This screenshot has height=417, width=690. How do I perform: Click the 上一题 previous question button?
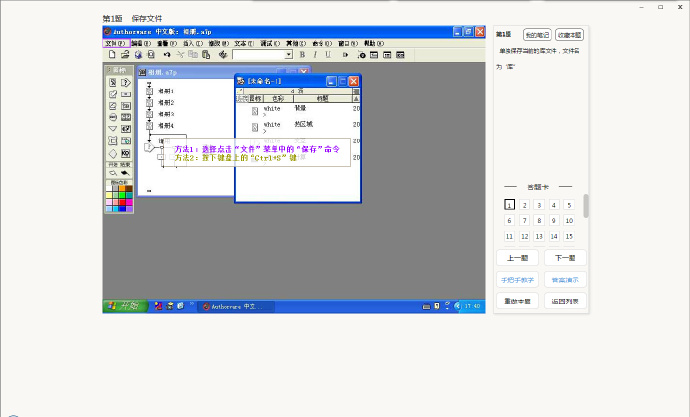click(517, 258)
